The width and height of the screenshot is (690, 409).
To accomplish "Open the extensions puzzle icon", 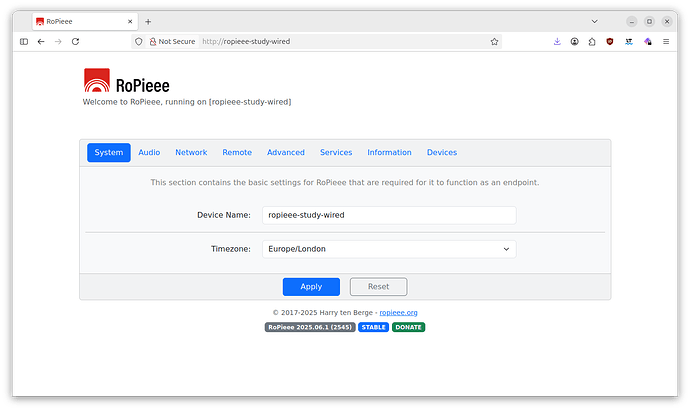I will (x=592, y=41).
